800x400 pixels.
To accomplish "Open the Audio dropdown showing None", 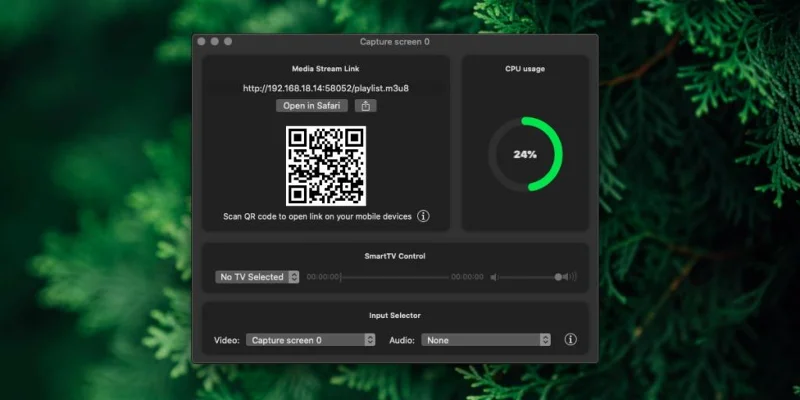I will [486, 340].
